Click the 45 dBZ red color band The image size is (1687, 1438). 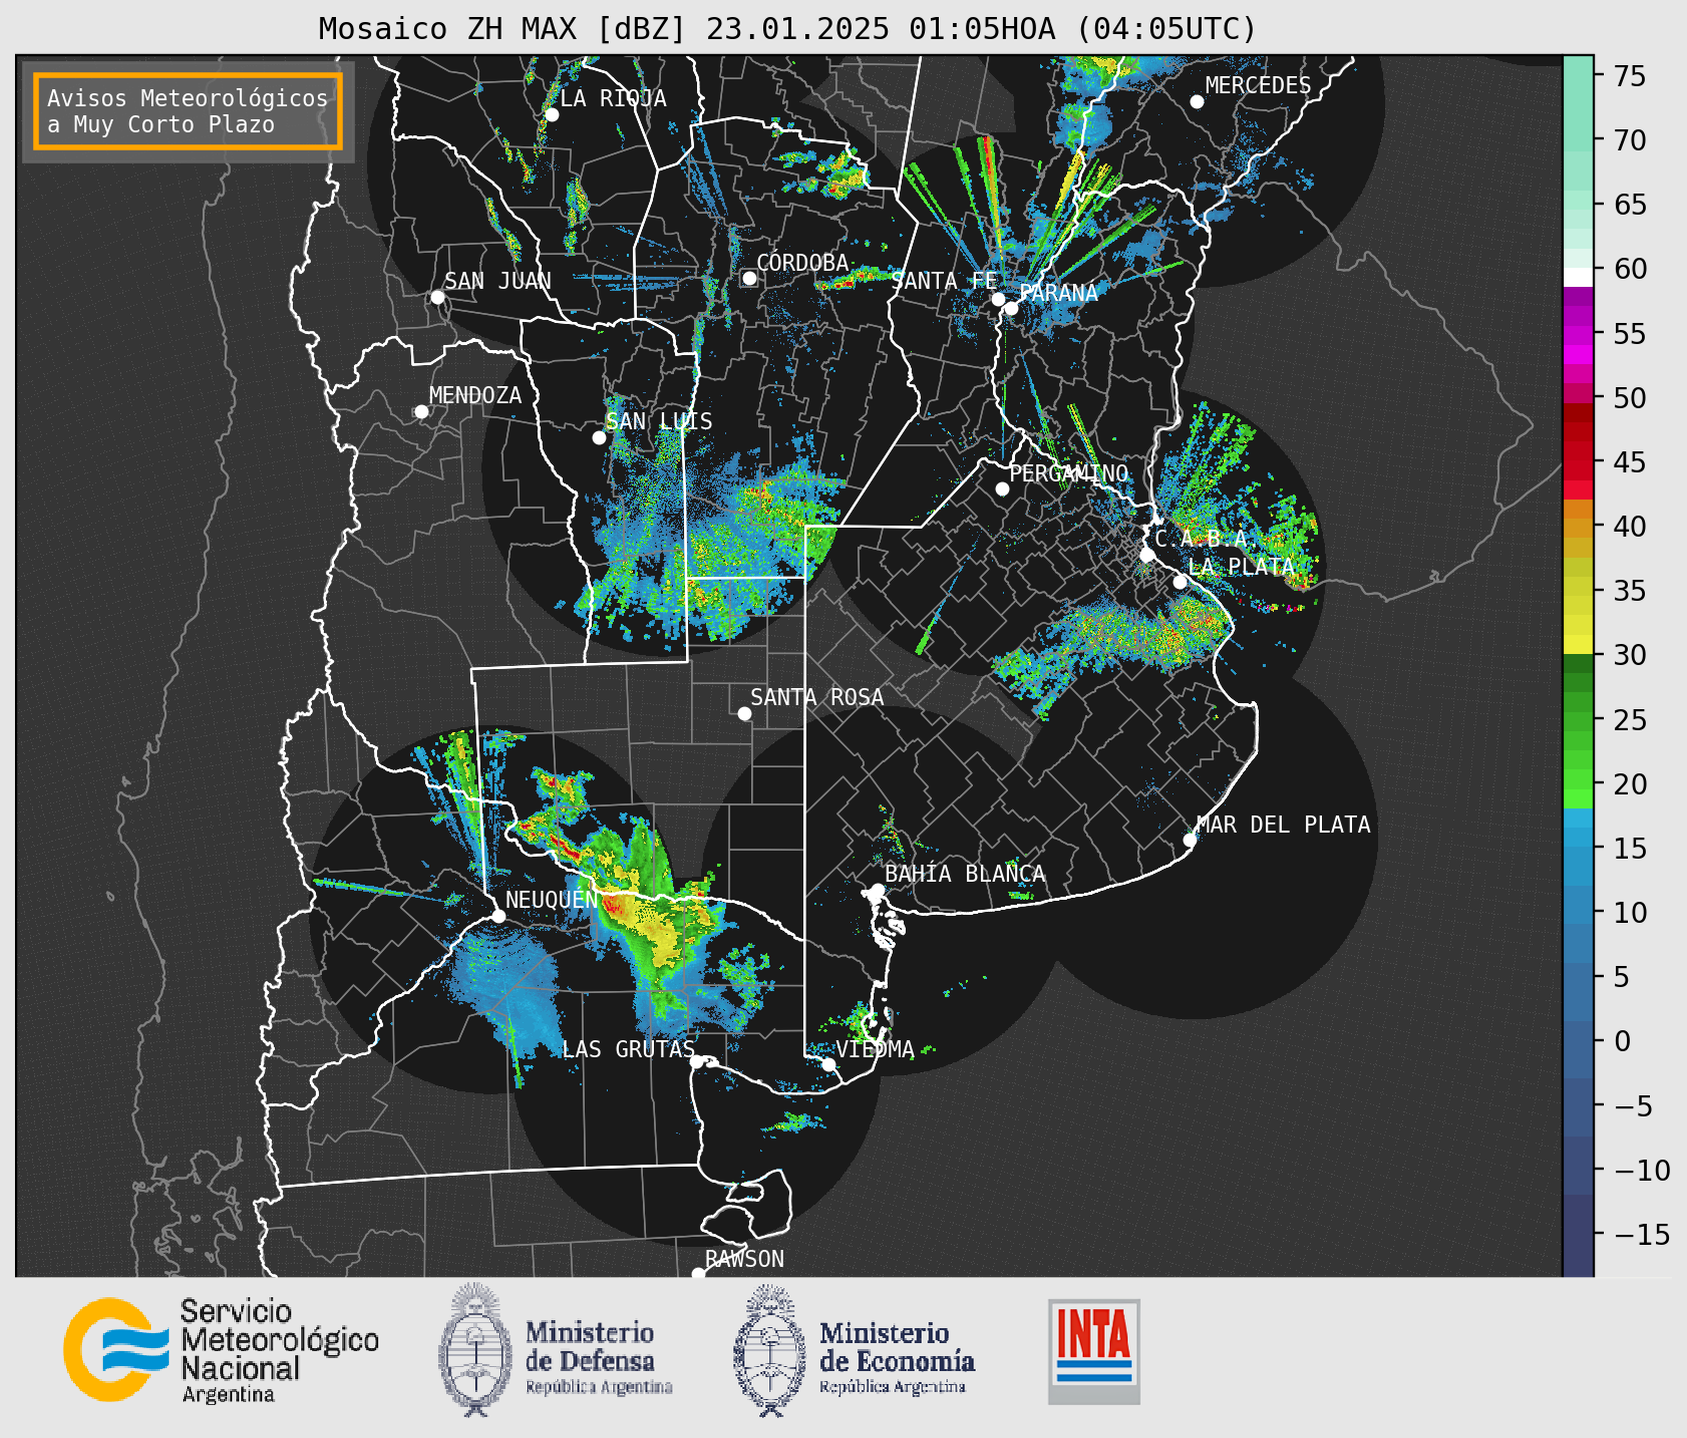click(1578, 462)
